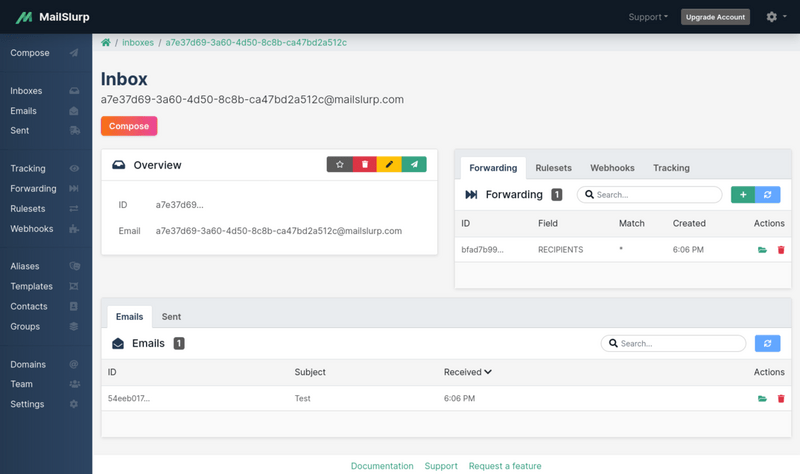The width and height of the screenshot is (800, 474).
Task: Open Inboxes in the sidebar
Action: (45, 91)
